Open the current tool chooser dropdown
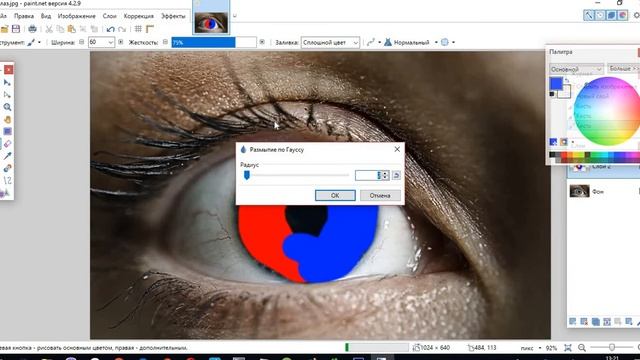 pos(34,42)
